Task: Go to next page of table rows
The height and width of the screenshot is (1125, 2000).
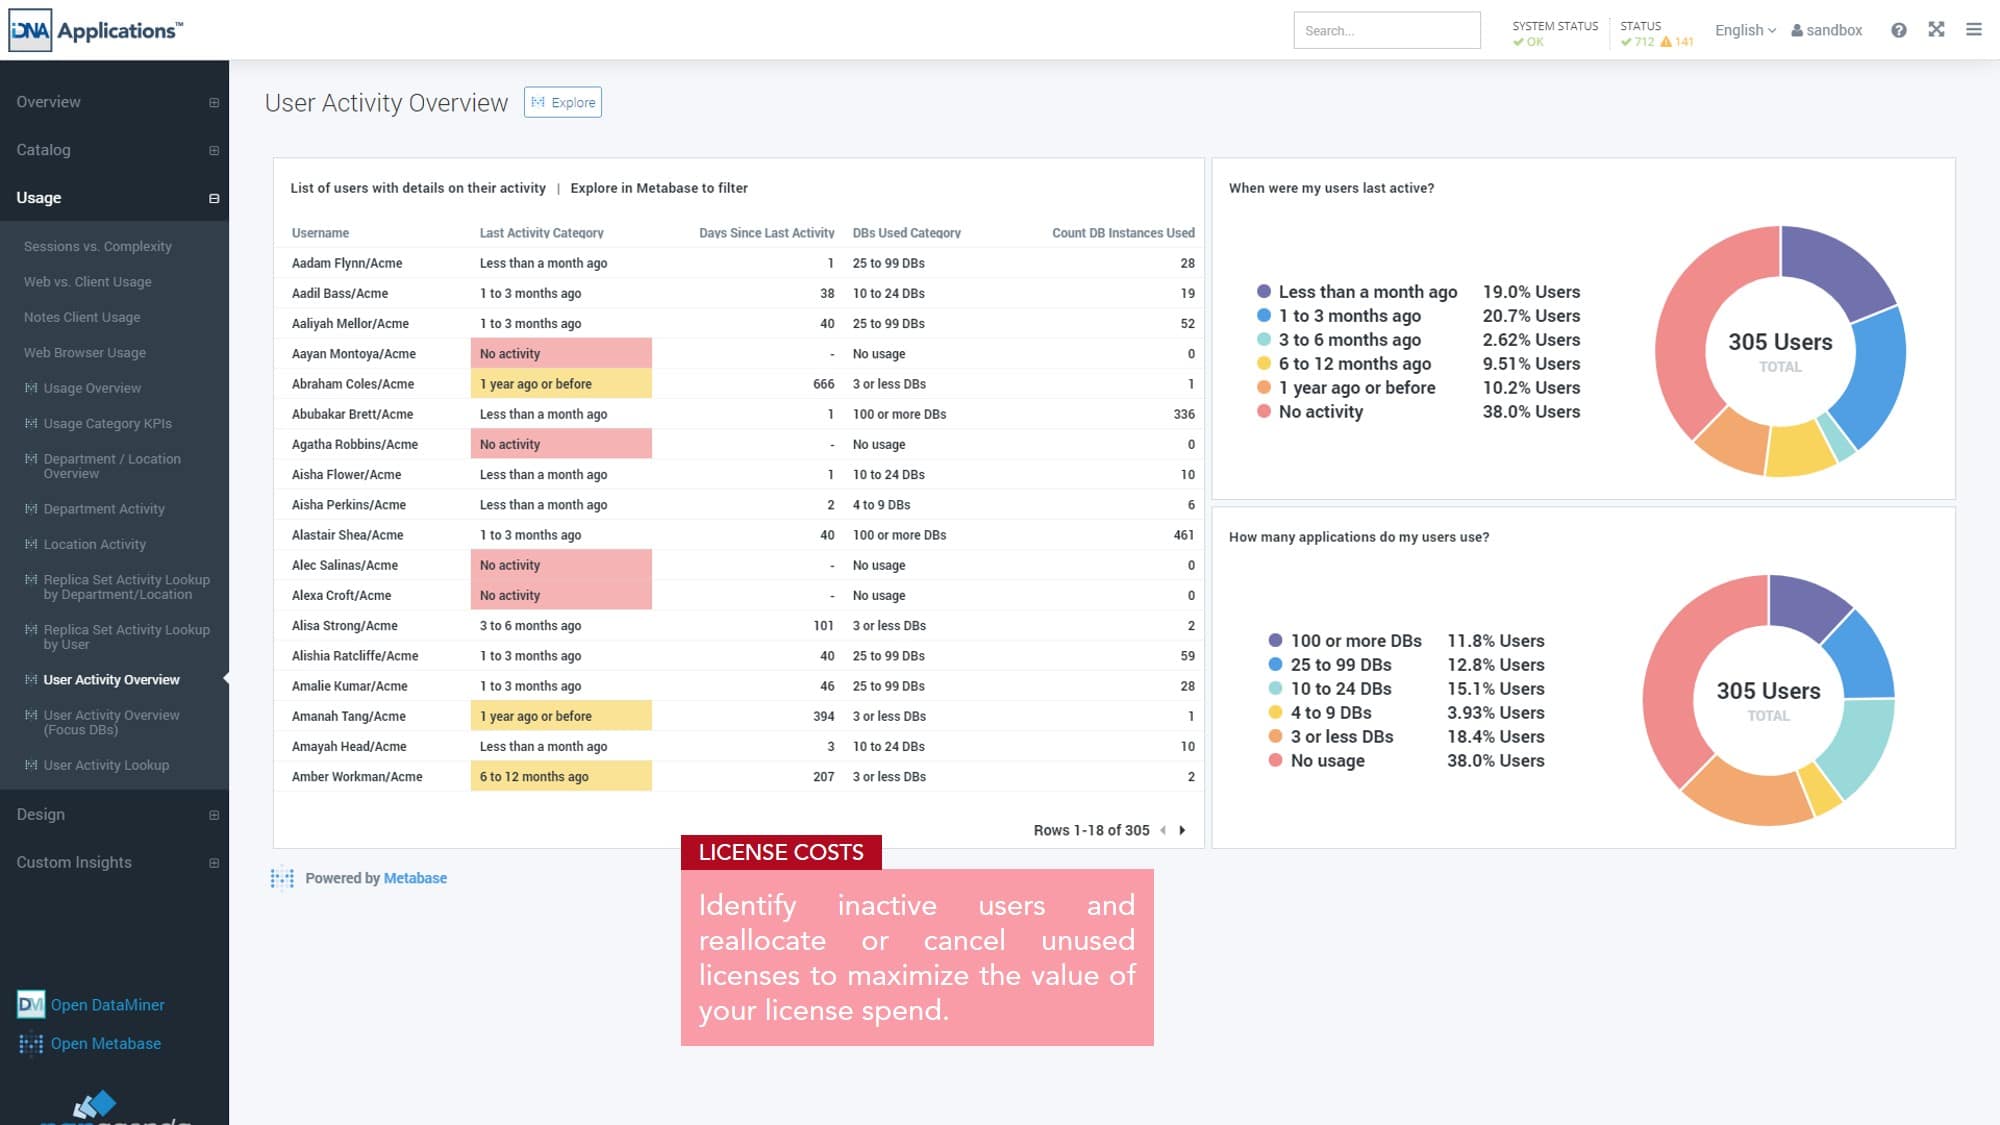Action: pyautogui.click(x=1182, y=830)
